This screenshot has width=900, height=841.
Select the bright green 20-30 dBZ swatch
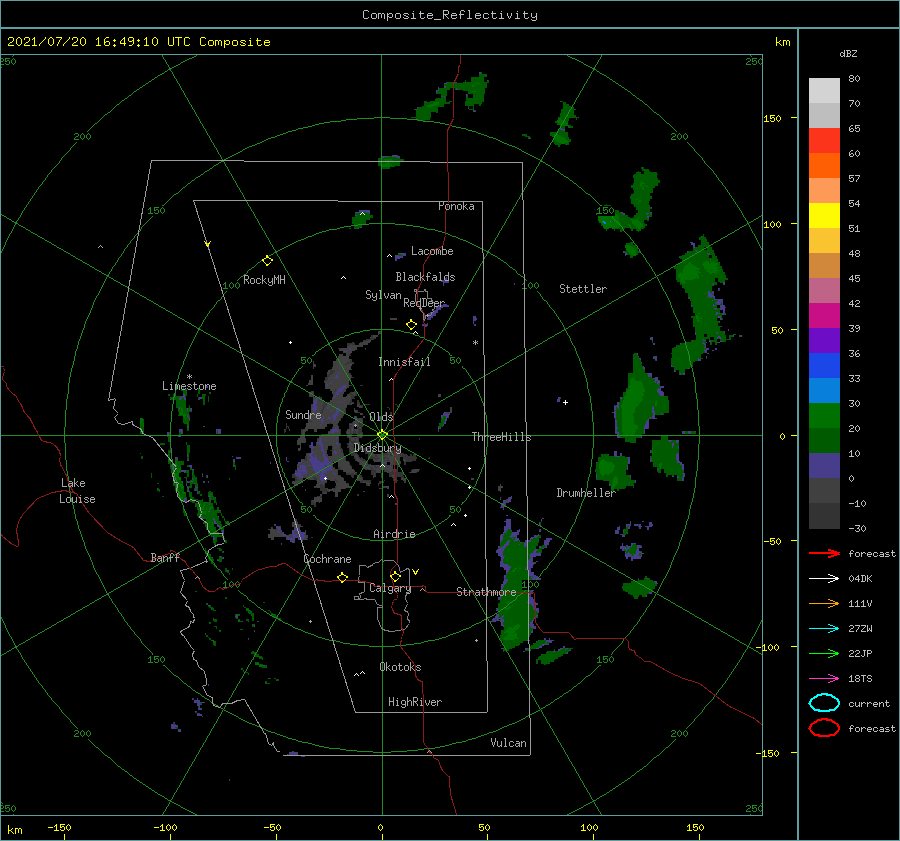pyautogui.click(x=824, y=416)
